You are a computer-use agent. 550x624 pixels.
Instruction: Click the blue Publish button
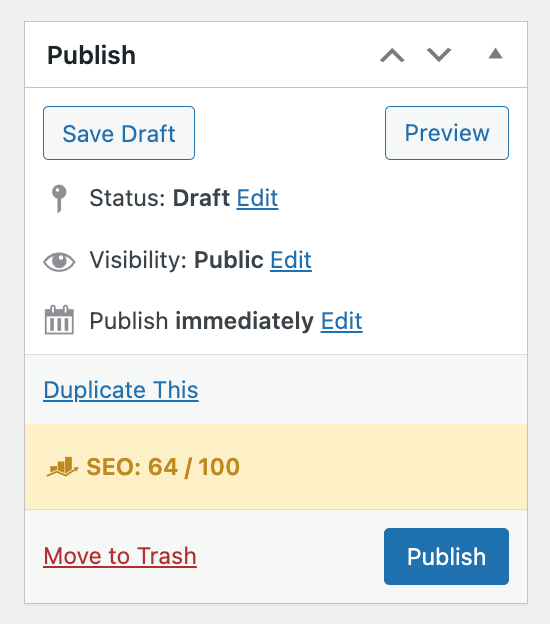click(447, 556)
